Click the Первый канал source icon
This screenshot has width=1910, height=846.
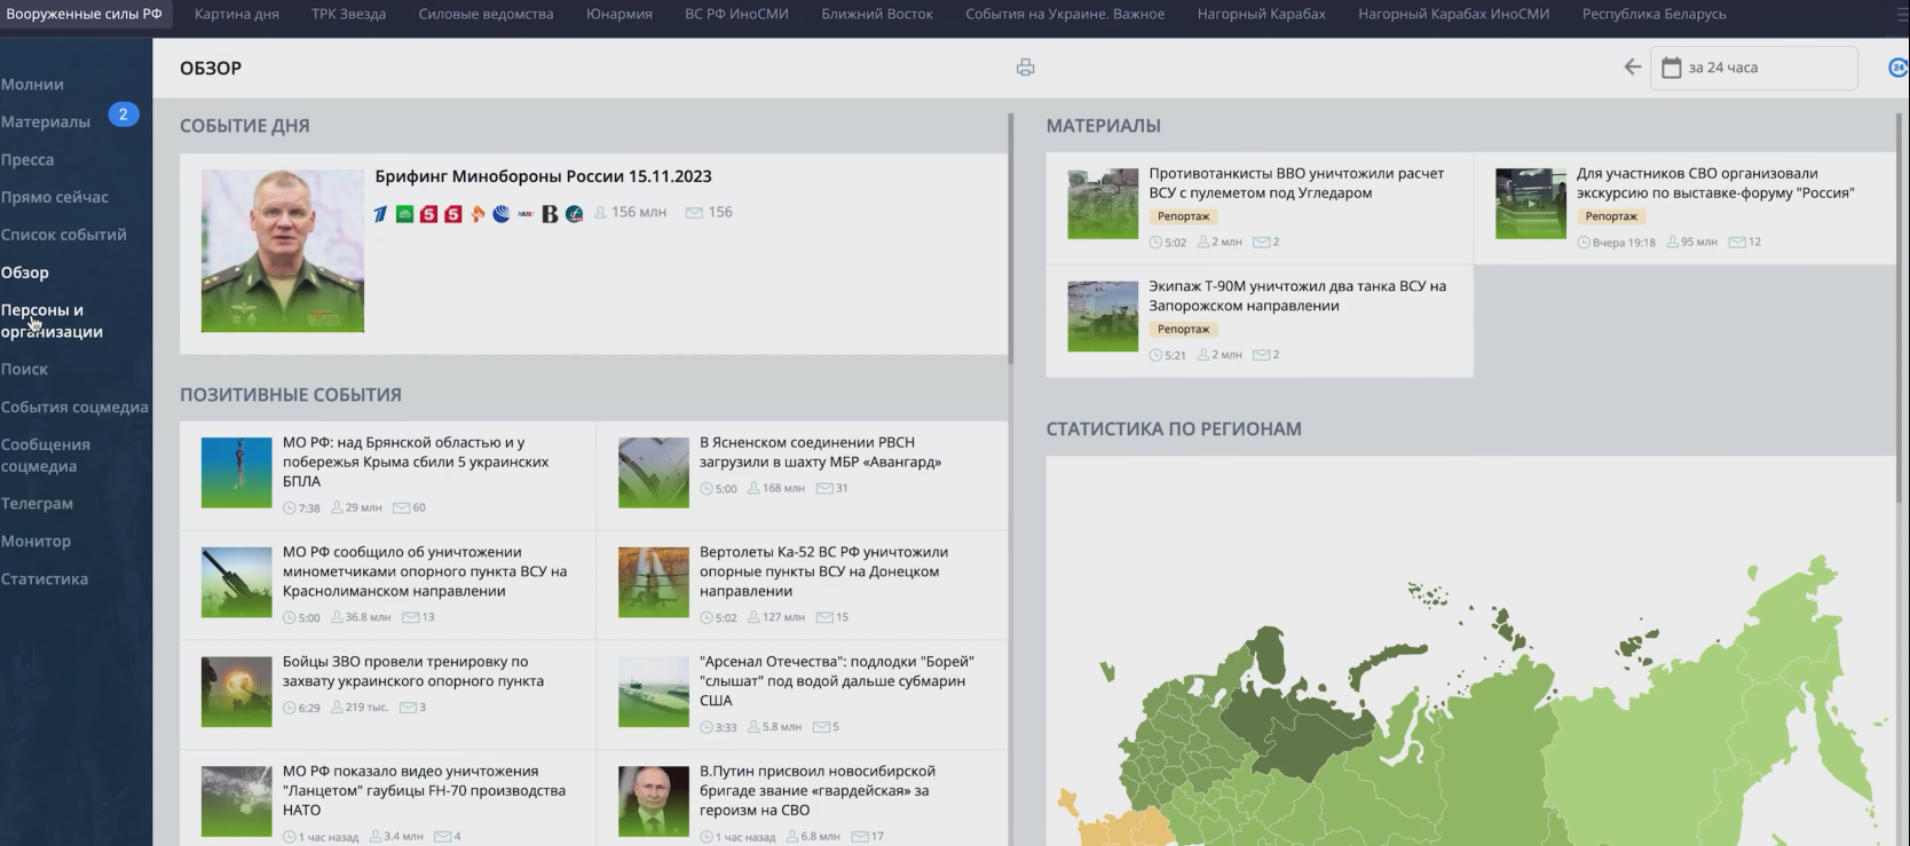point(381,213)
